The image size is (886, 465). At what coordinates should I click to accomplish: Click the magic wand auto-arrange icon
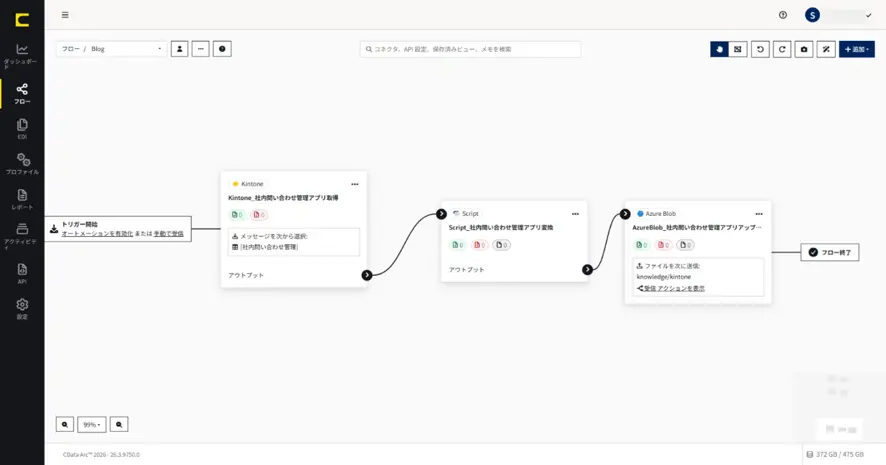pyautogui.click(x=826, y=49)
